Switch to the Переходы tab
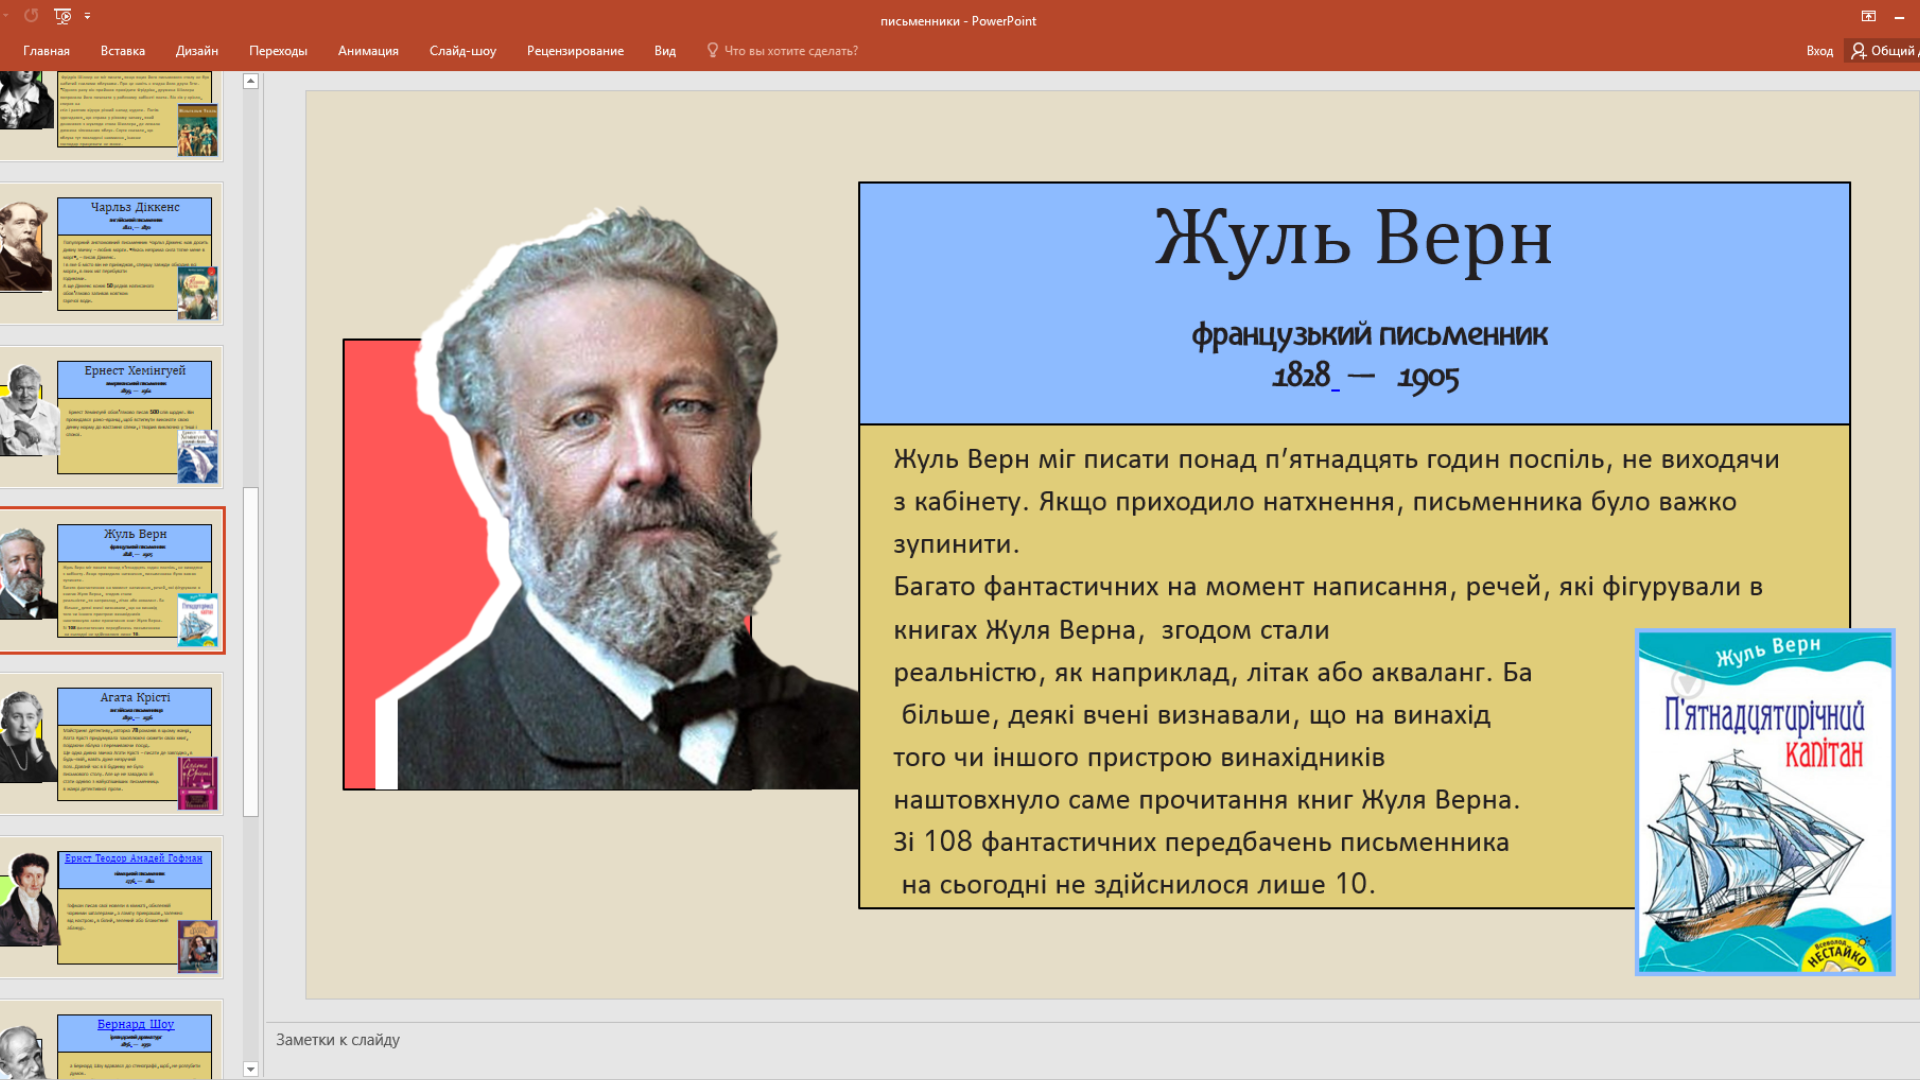 (x=278, y=51)
